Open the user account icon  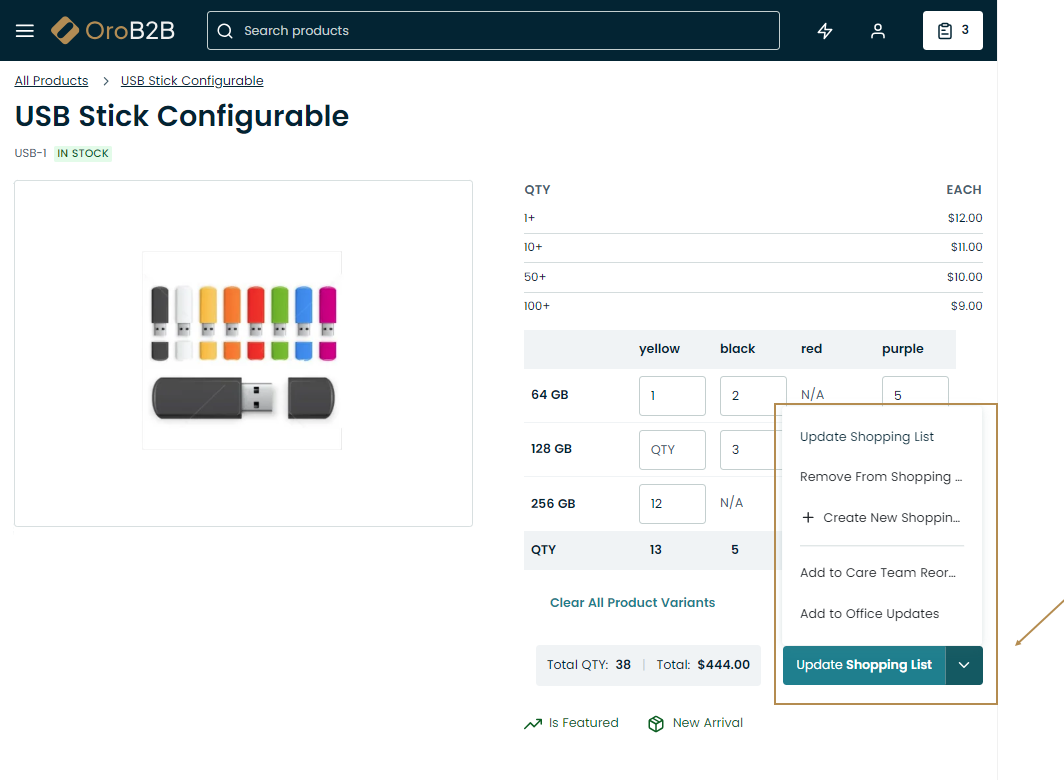878,31
